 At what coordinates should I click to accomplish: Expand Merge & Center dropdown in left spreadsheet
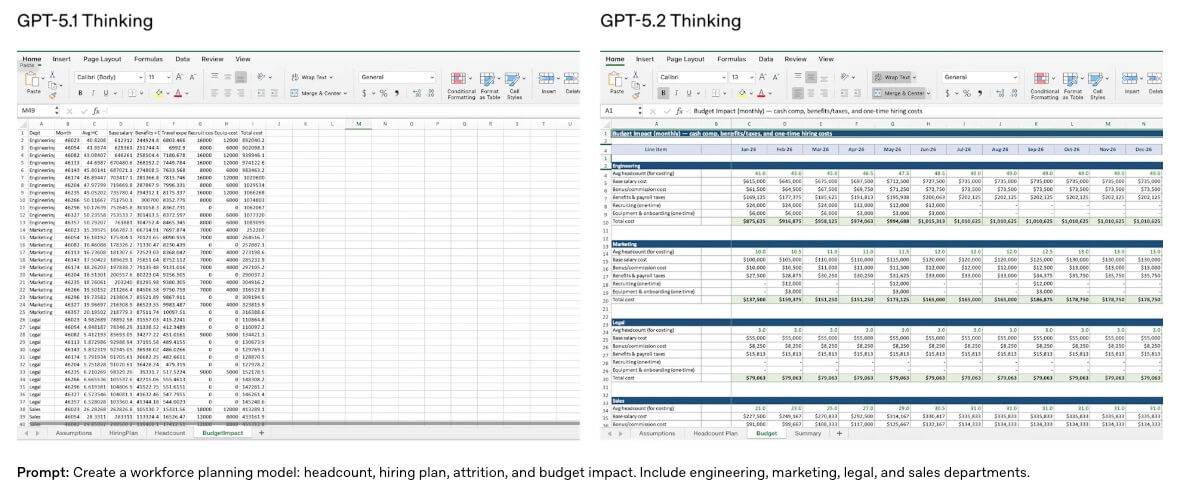coord(346,93)
